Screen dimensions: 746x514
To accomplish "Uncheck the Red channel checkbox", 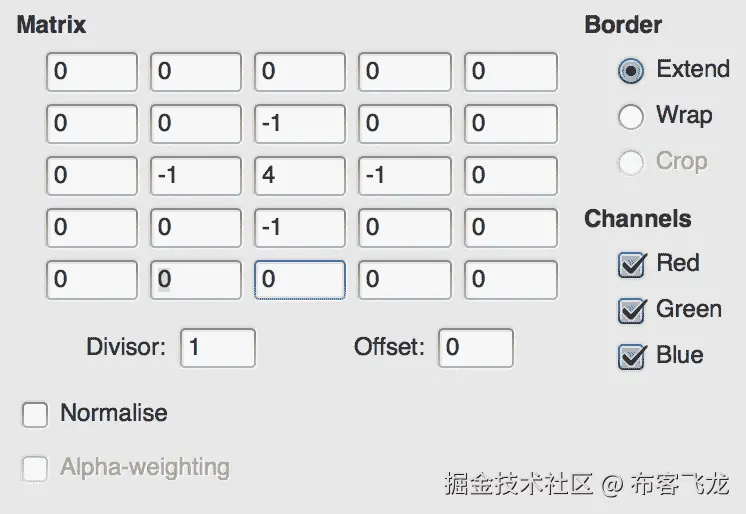I will pos(631,265).
